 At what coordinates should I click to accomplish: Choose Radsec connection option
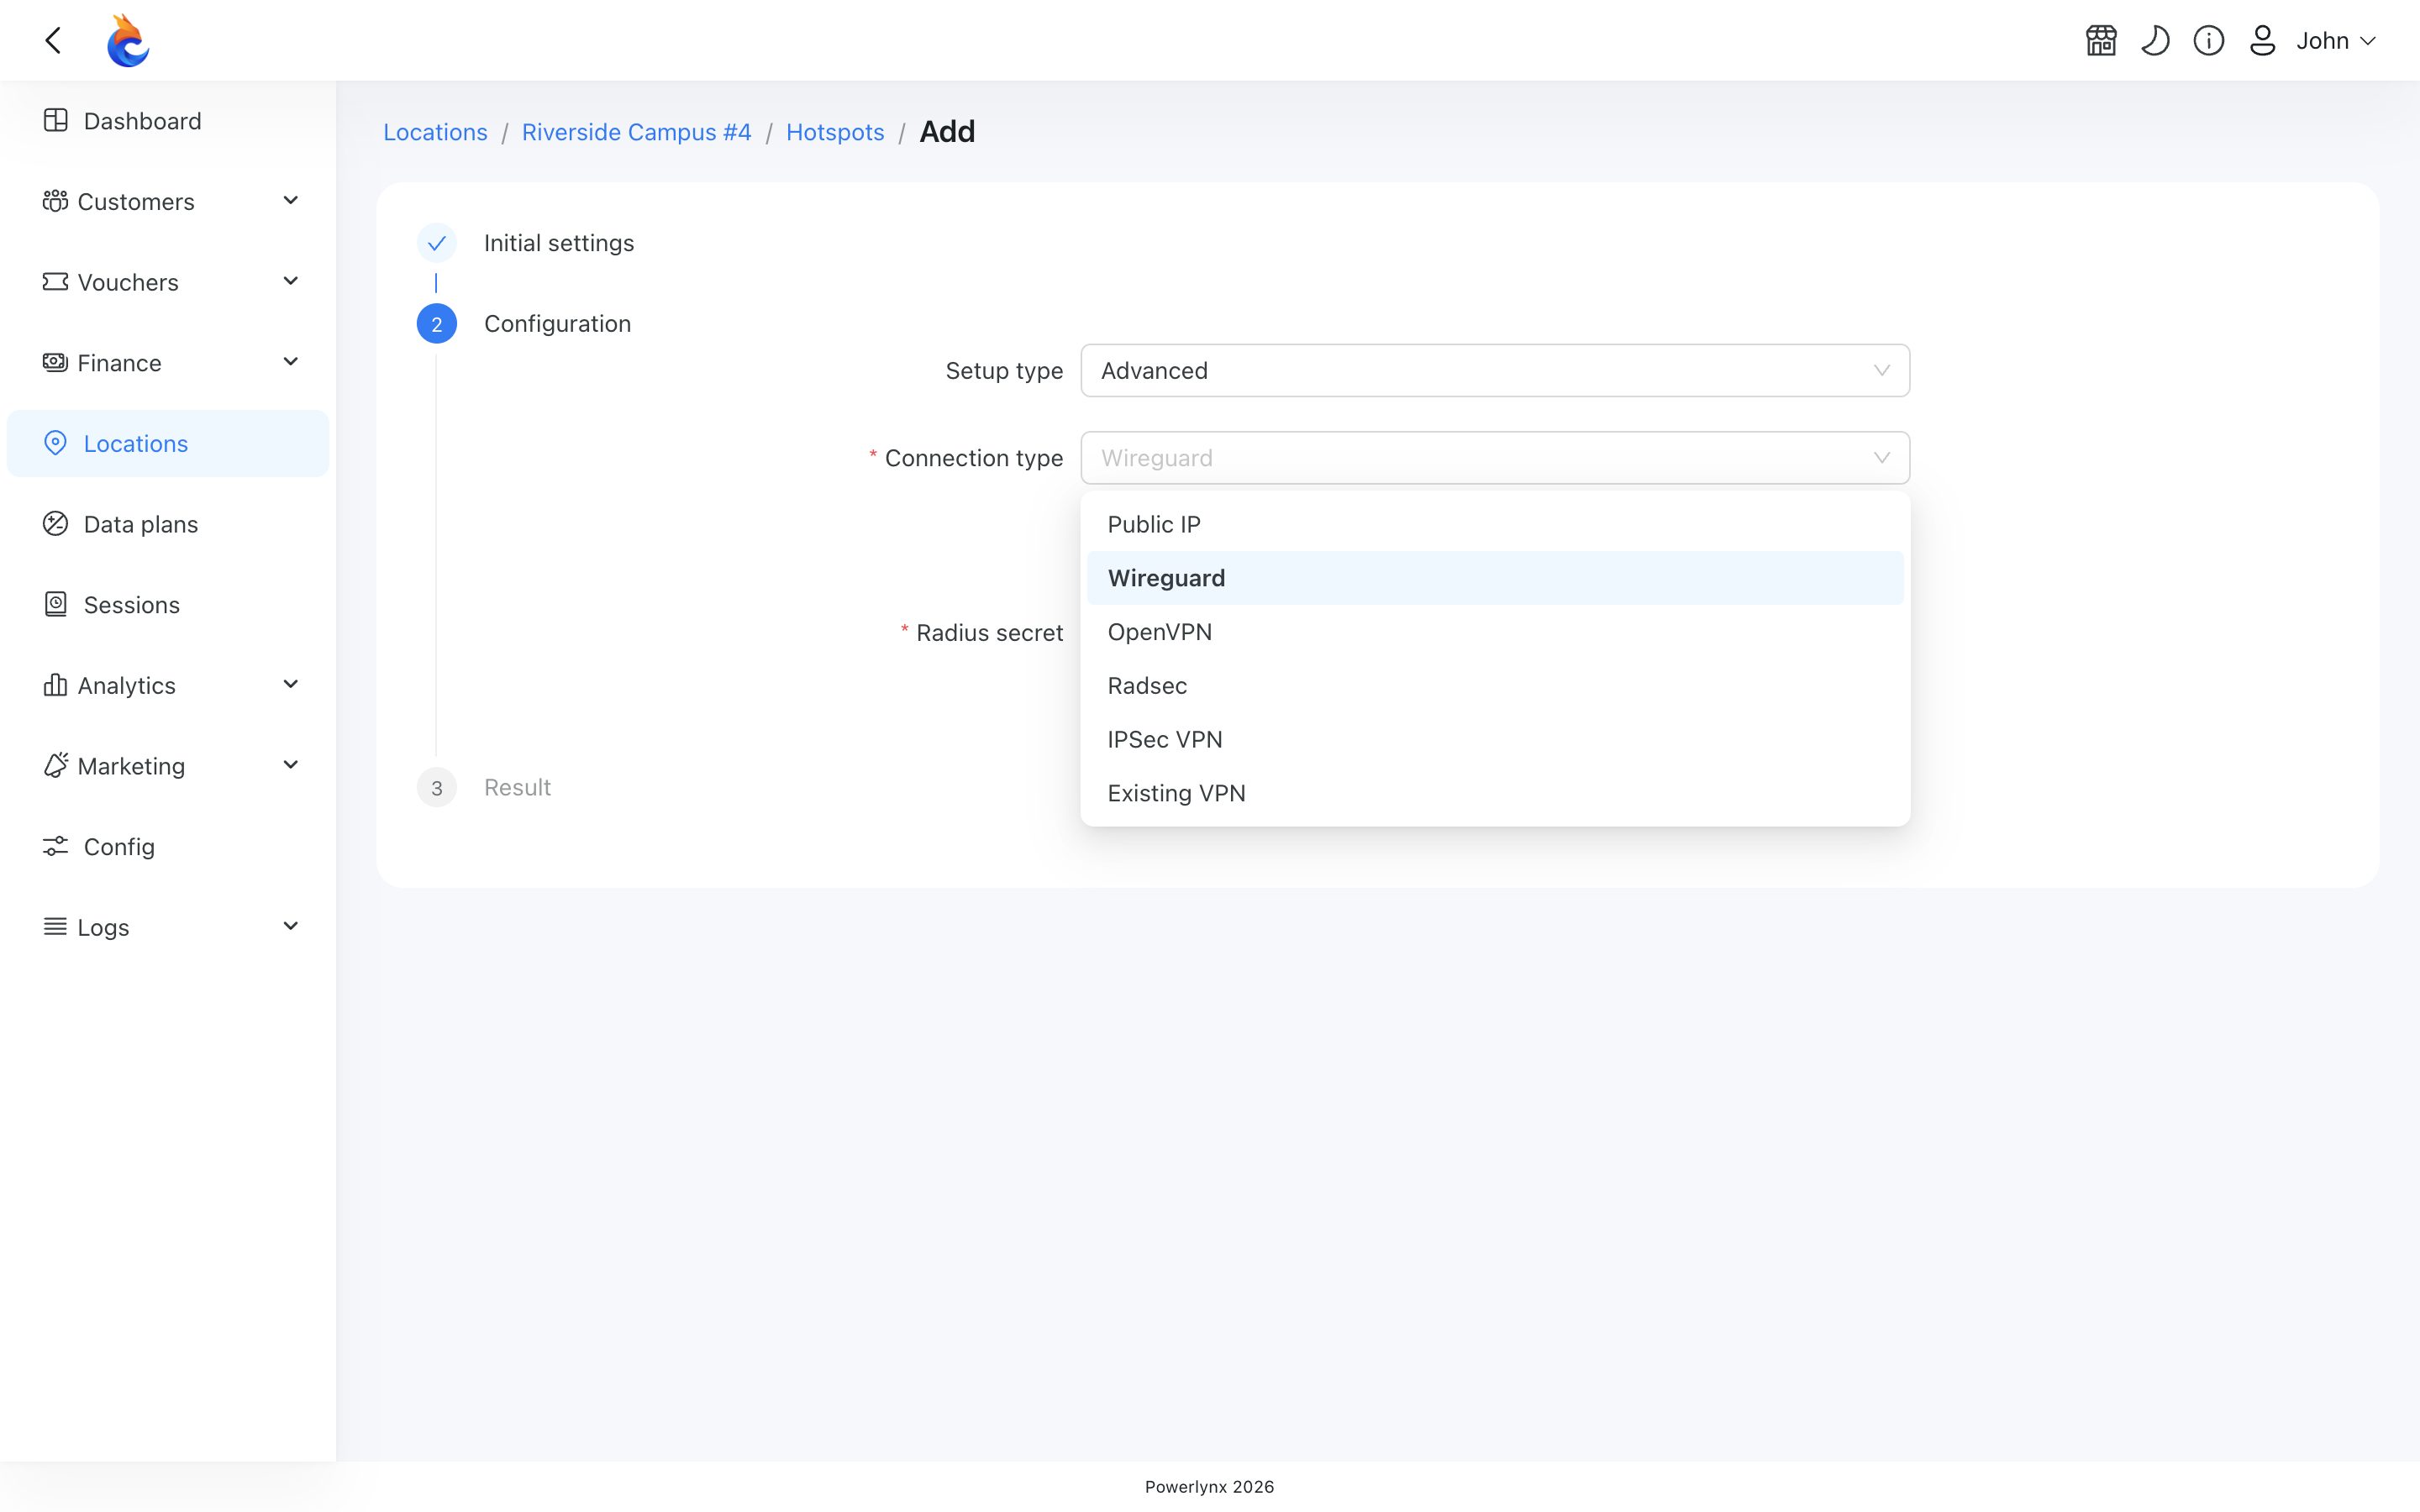click(1495, 686)
